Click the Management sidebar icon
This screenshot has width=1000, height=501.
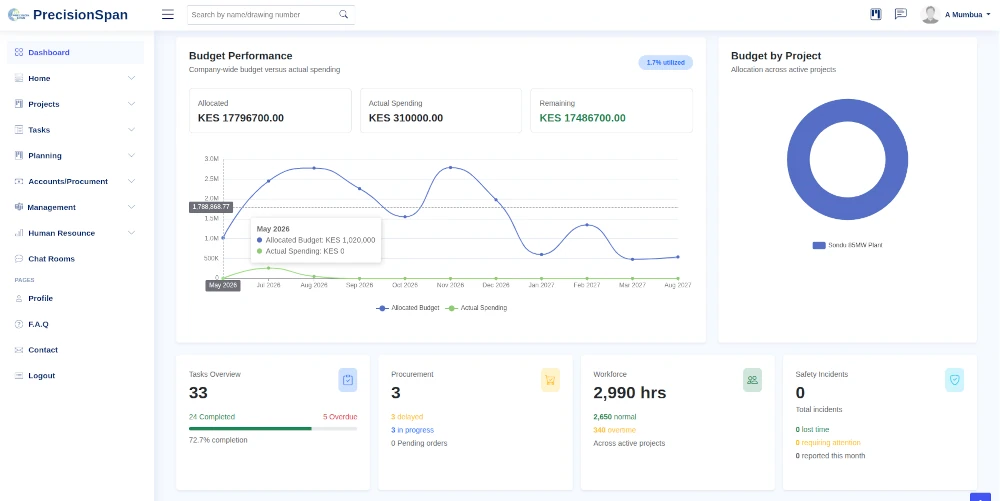[19, 207]
